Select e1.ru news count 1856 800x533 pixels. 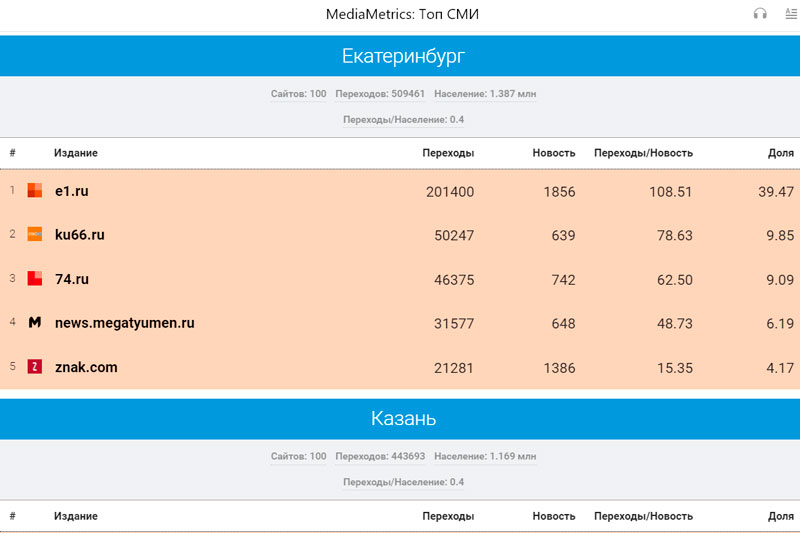pyautogui.click(x=559, y=192)
